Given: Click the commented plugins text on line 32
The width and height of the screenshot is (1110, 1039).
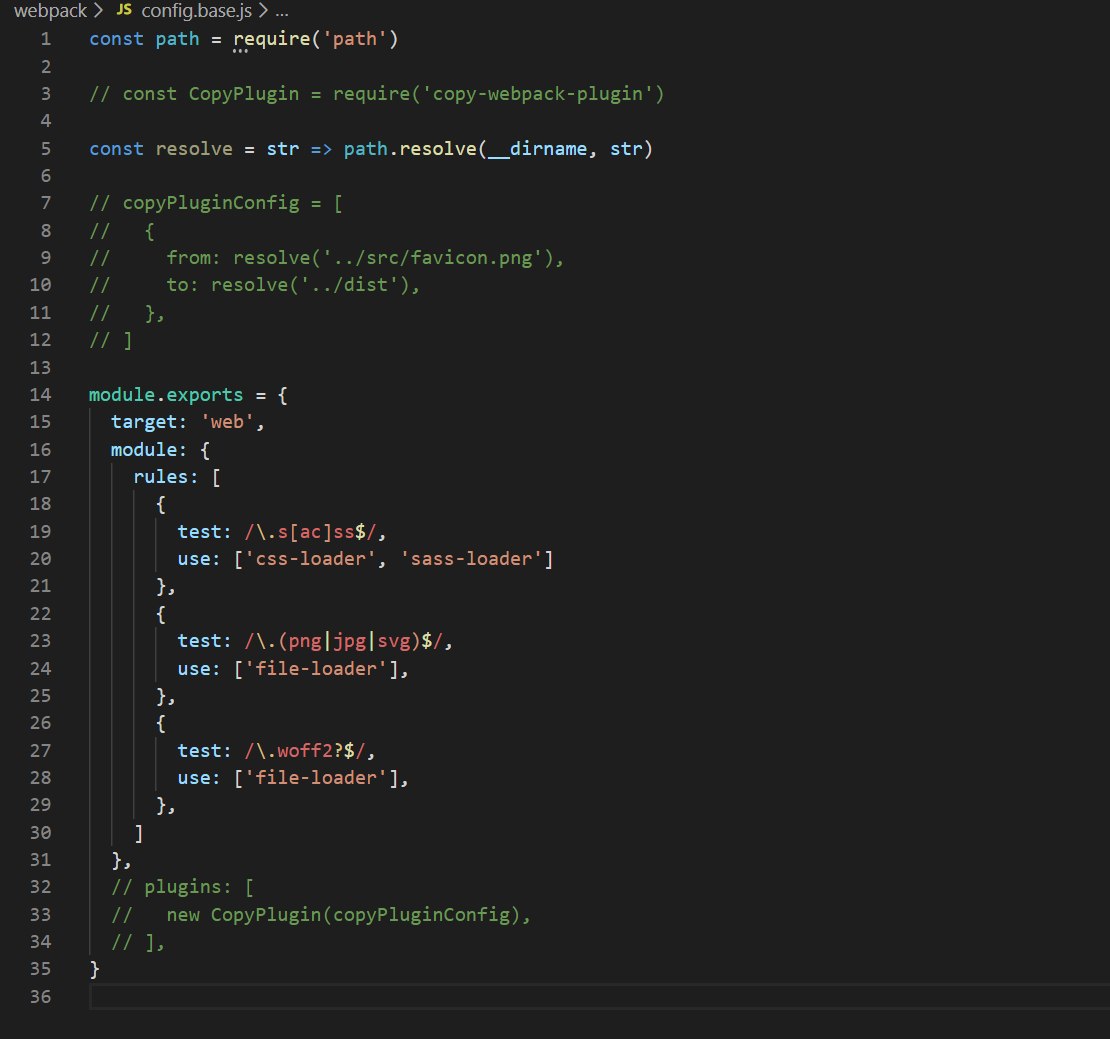Looking at the screenshot, I should pos(183,888).
